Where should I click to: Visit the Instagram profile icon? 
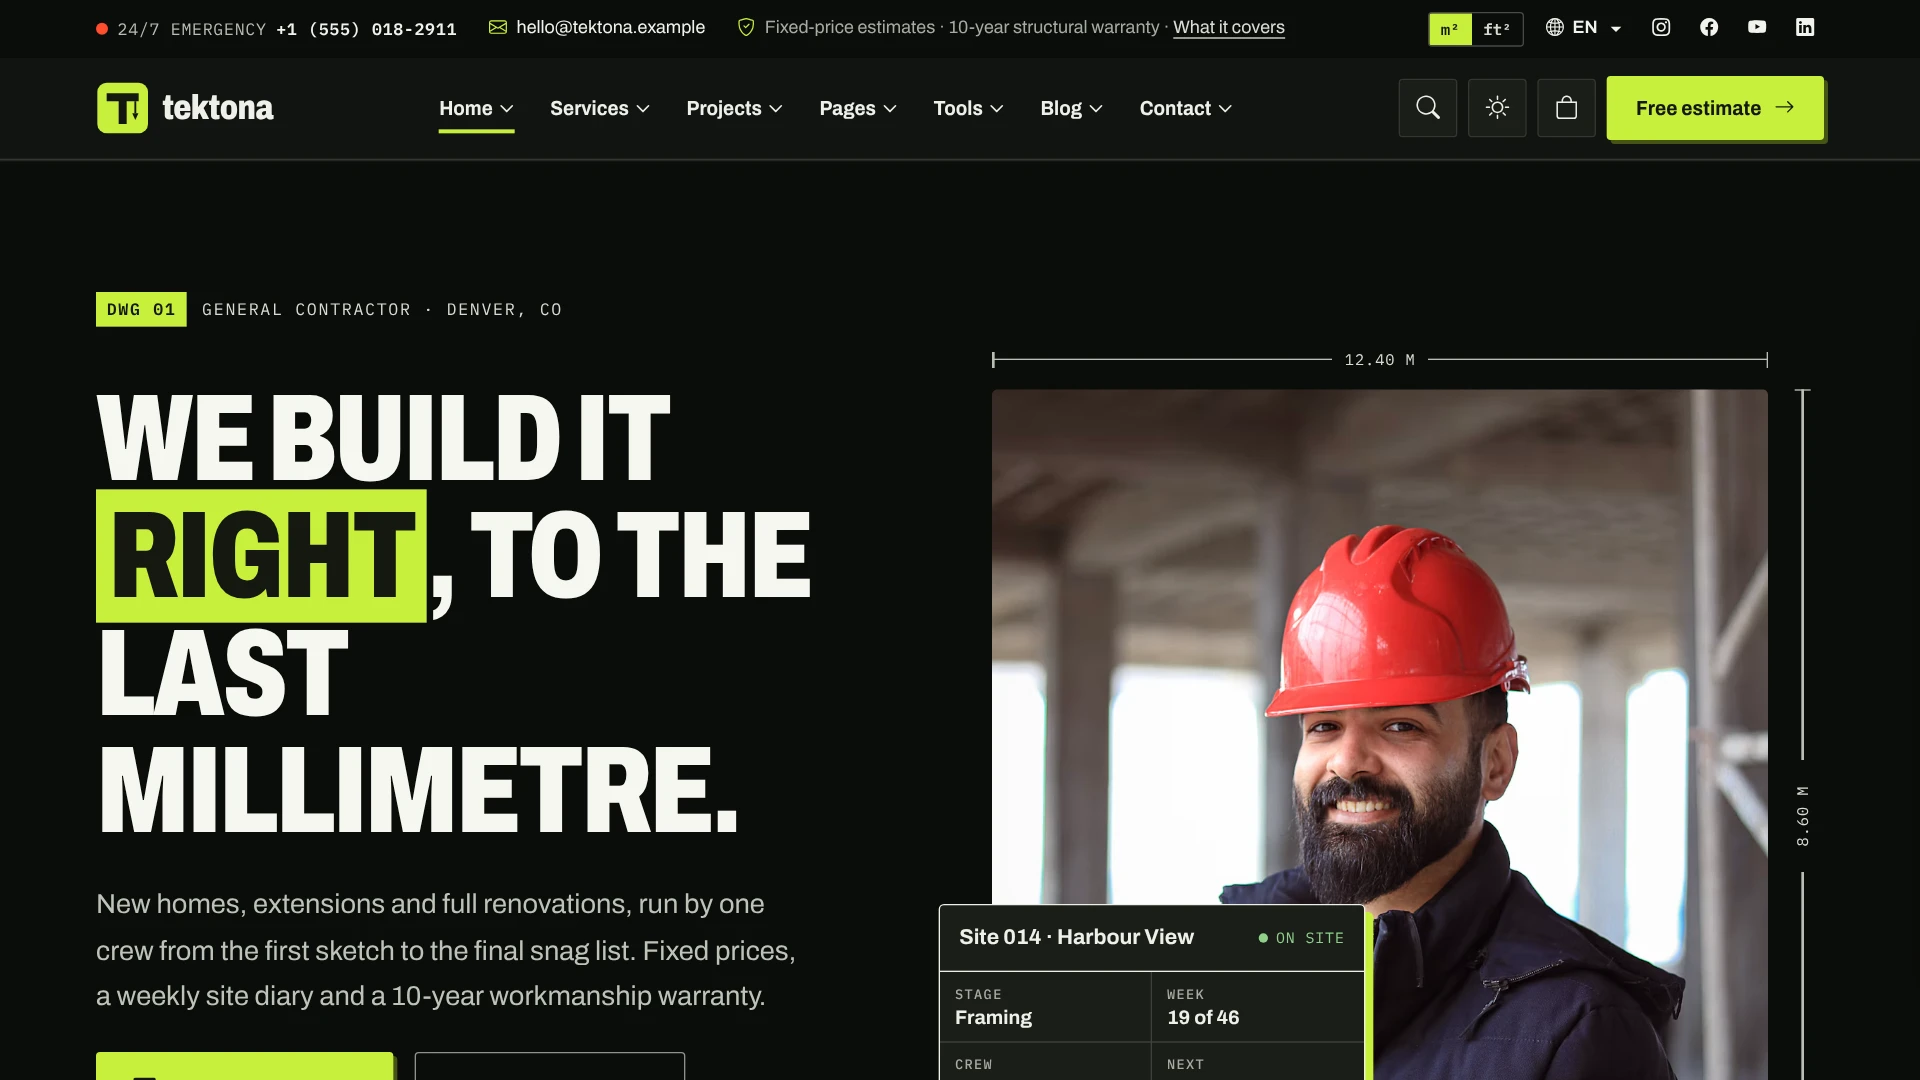pyautogui.click(x=1661, y=28)
